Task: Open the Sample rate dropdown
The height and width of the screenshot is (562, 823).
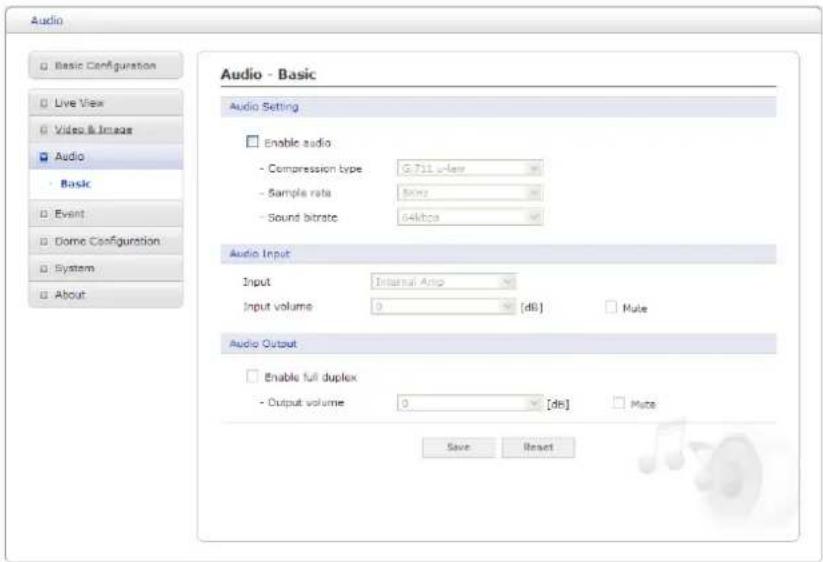Action: 470,193
